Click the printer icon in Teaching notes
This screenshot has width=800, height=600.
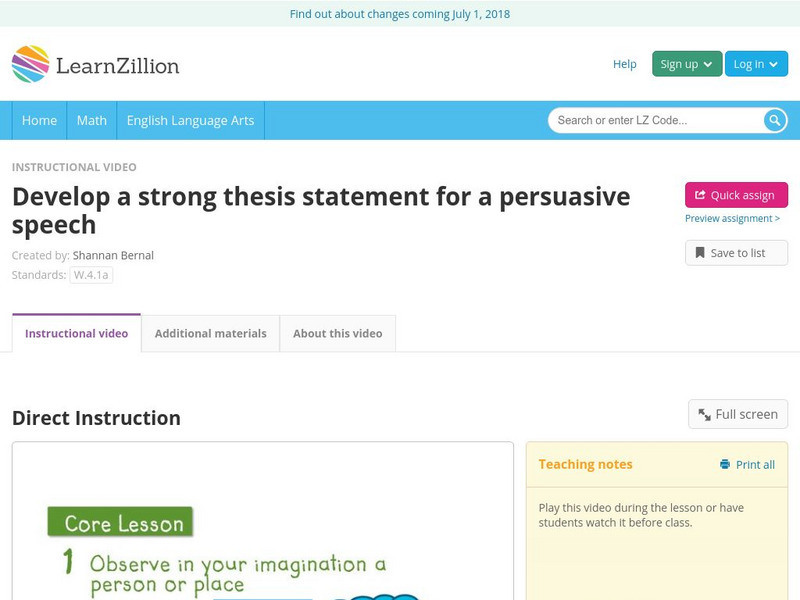click(x=725, y=465)
